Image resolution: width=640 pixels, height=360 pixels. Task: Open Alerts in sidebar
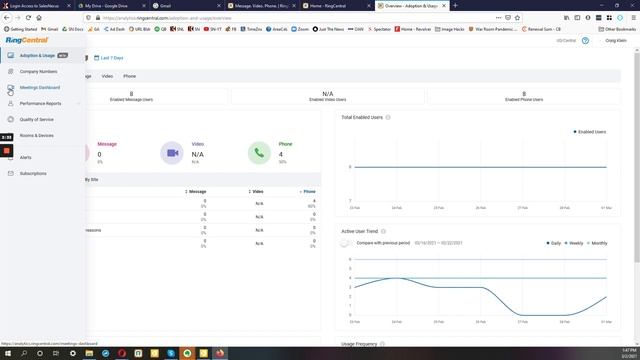pos(25,158)
